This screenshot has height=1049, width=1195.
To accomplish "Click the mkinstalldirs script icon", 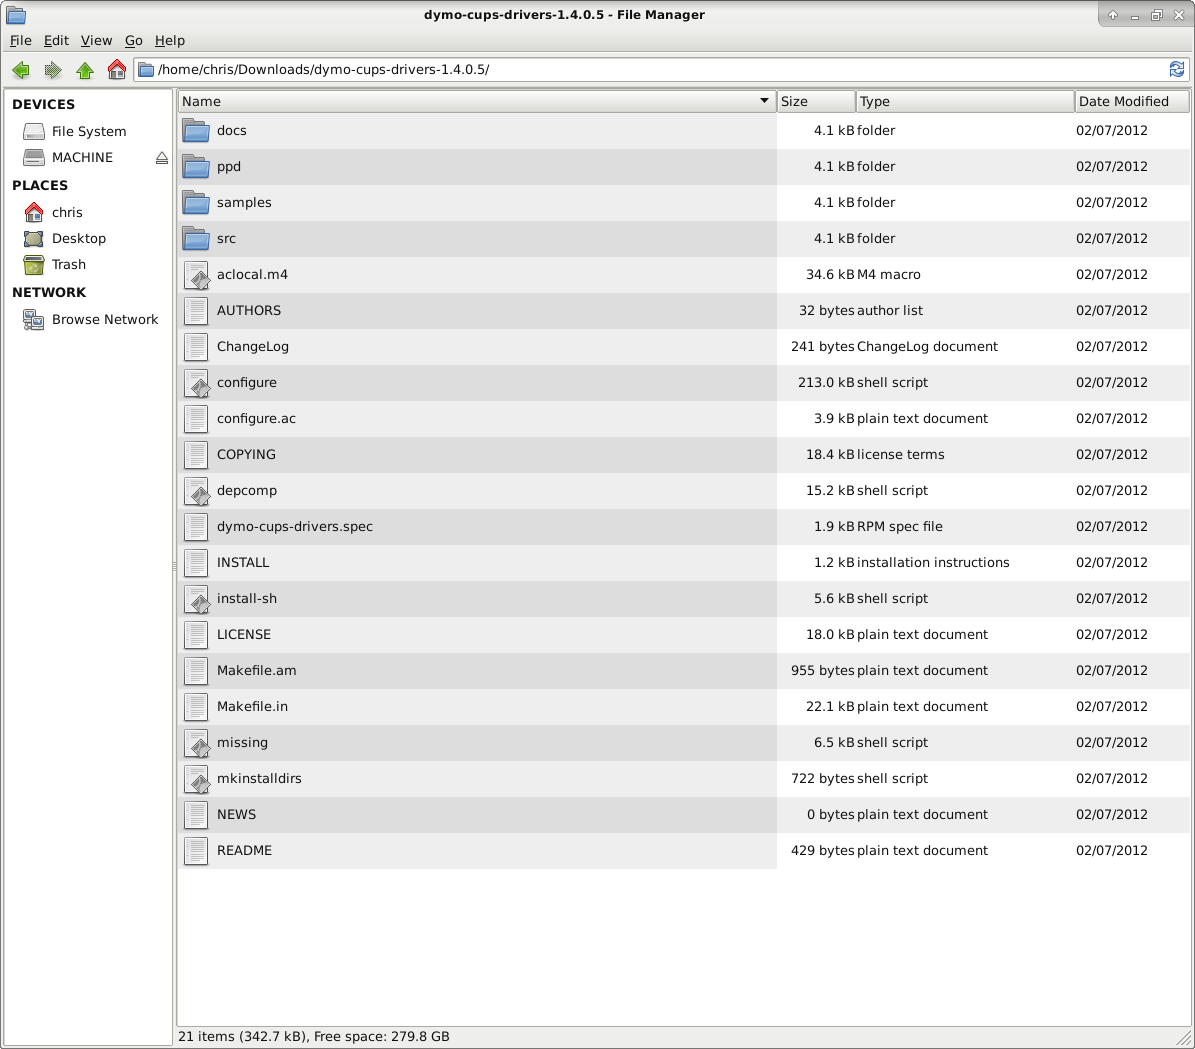I will click(197, 778).
